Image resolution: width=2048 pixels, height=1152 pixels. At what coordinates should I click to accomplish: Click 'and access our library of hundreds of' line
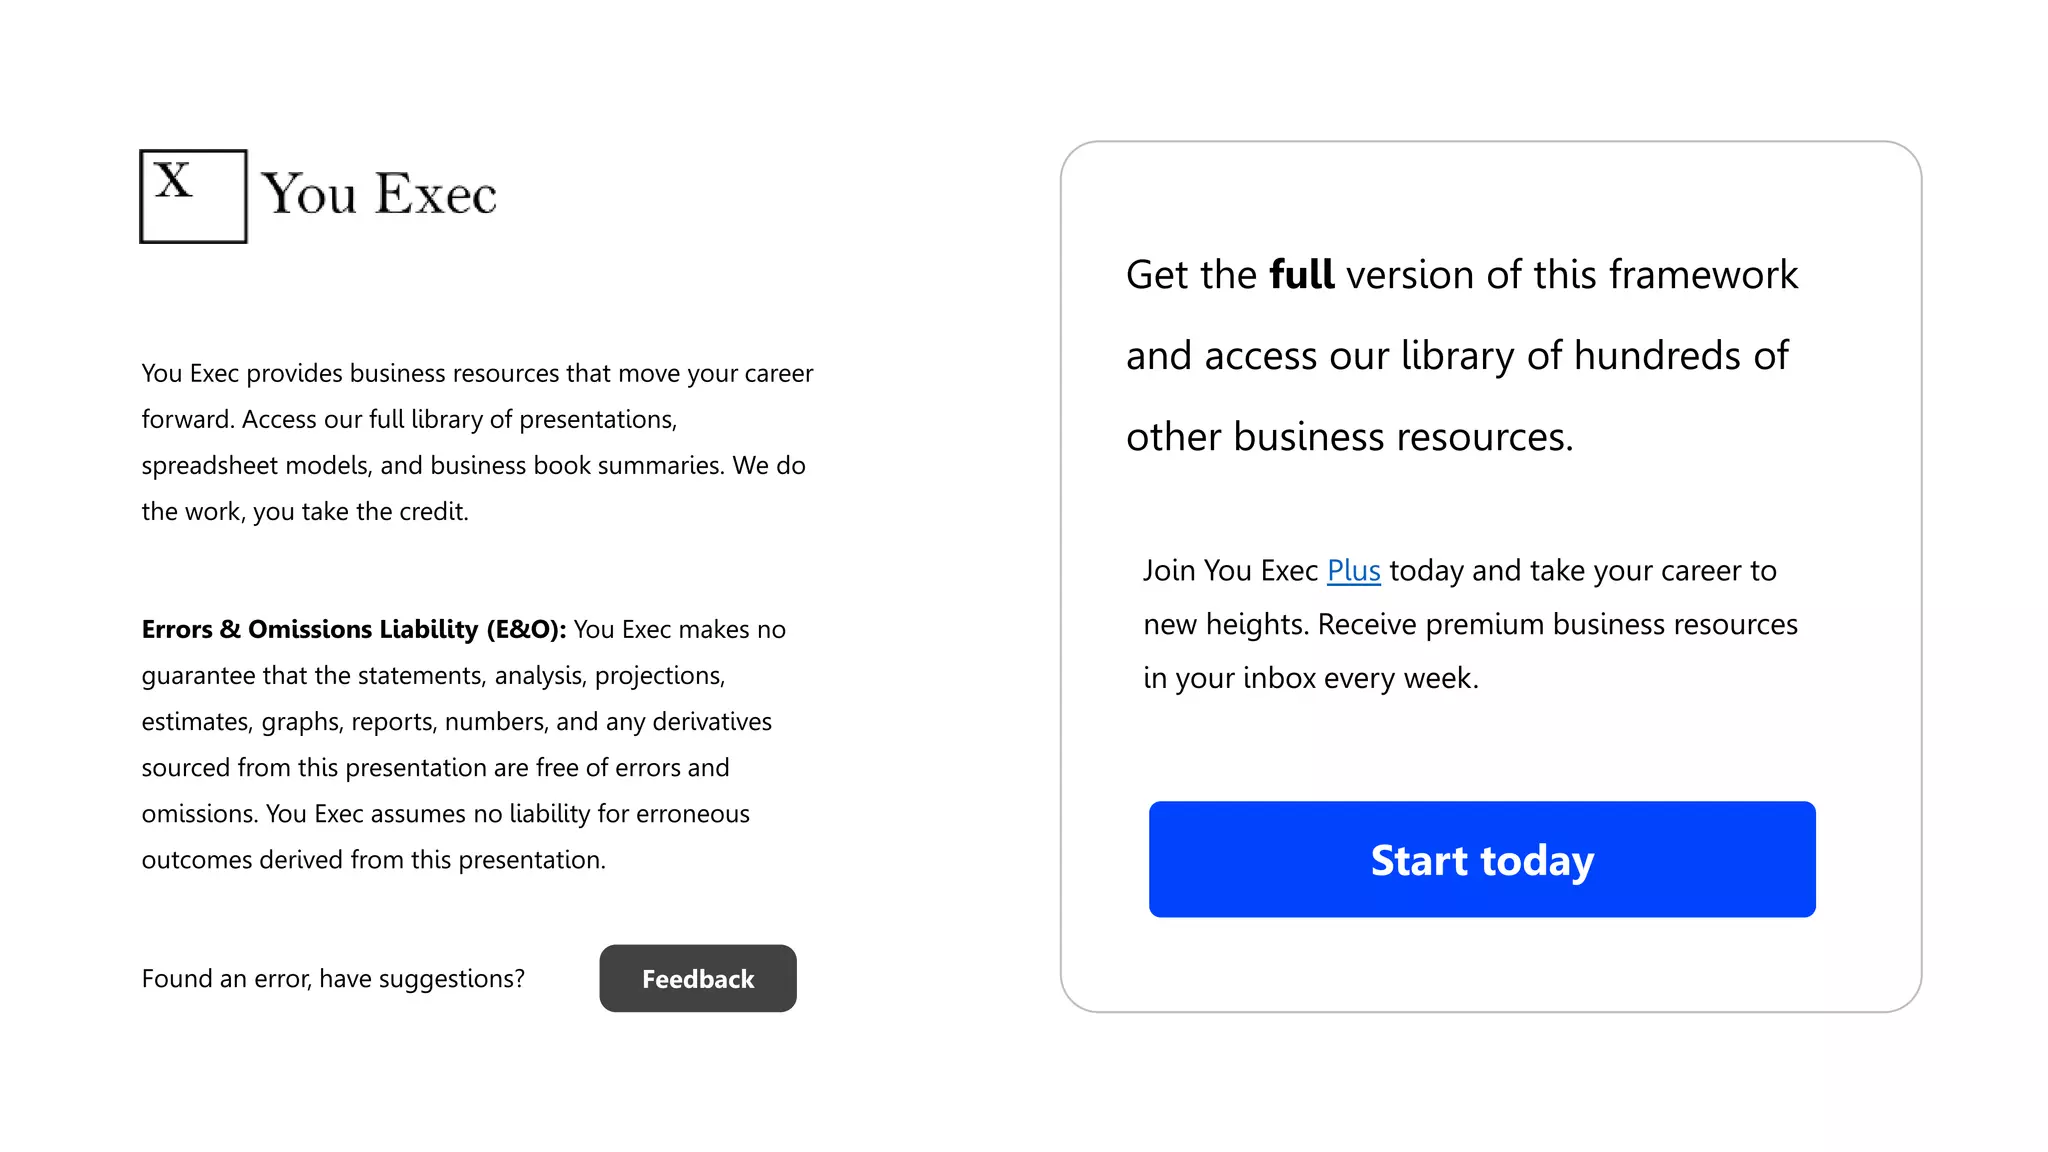[x=1457, y=357]
